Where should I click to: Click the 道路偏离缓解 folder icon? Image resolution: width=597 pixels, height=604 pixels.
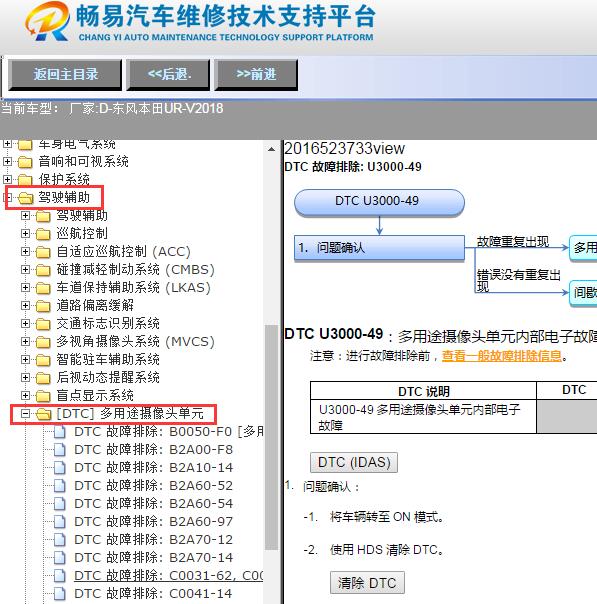43,306
